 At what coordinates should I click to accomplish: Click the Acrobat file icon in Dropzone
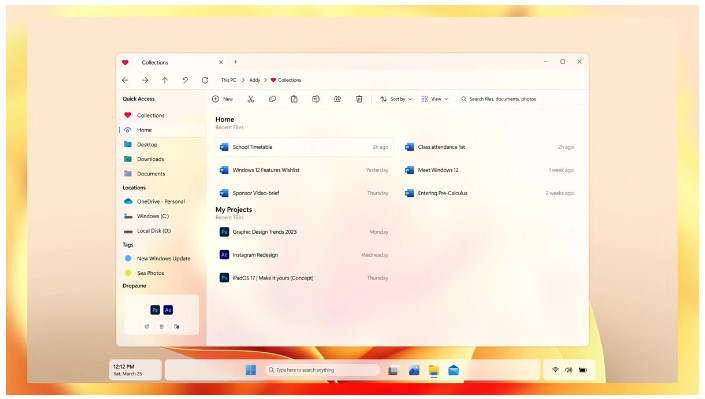(x=168, y=310)
